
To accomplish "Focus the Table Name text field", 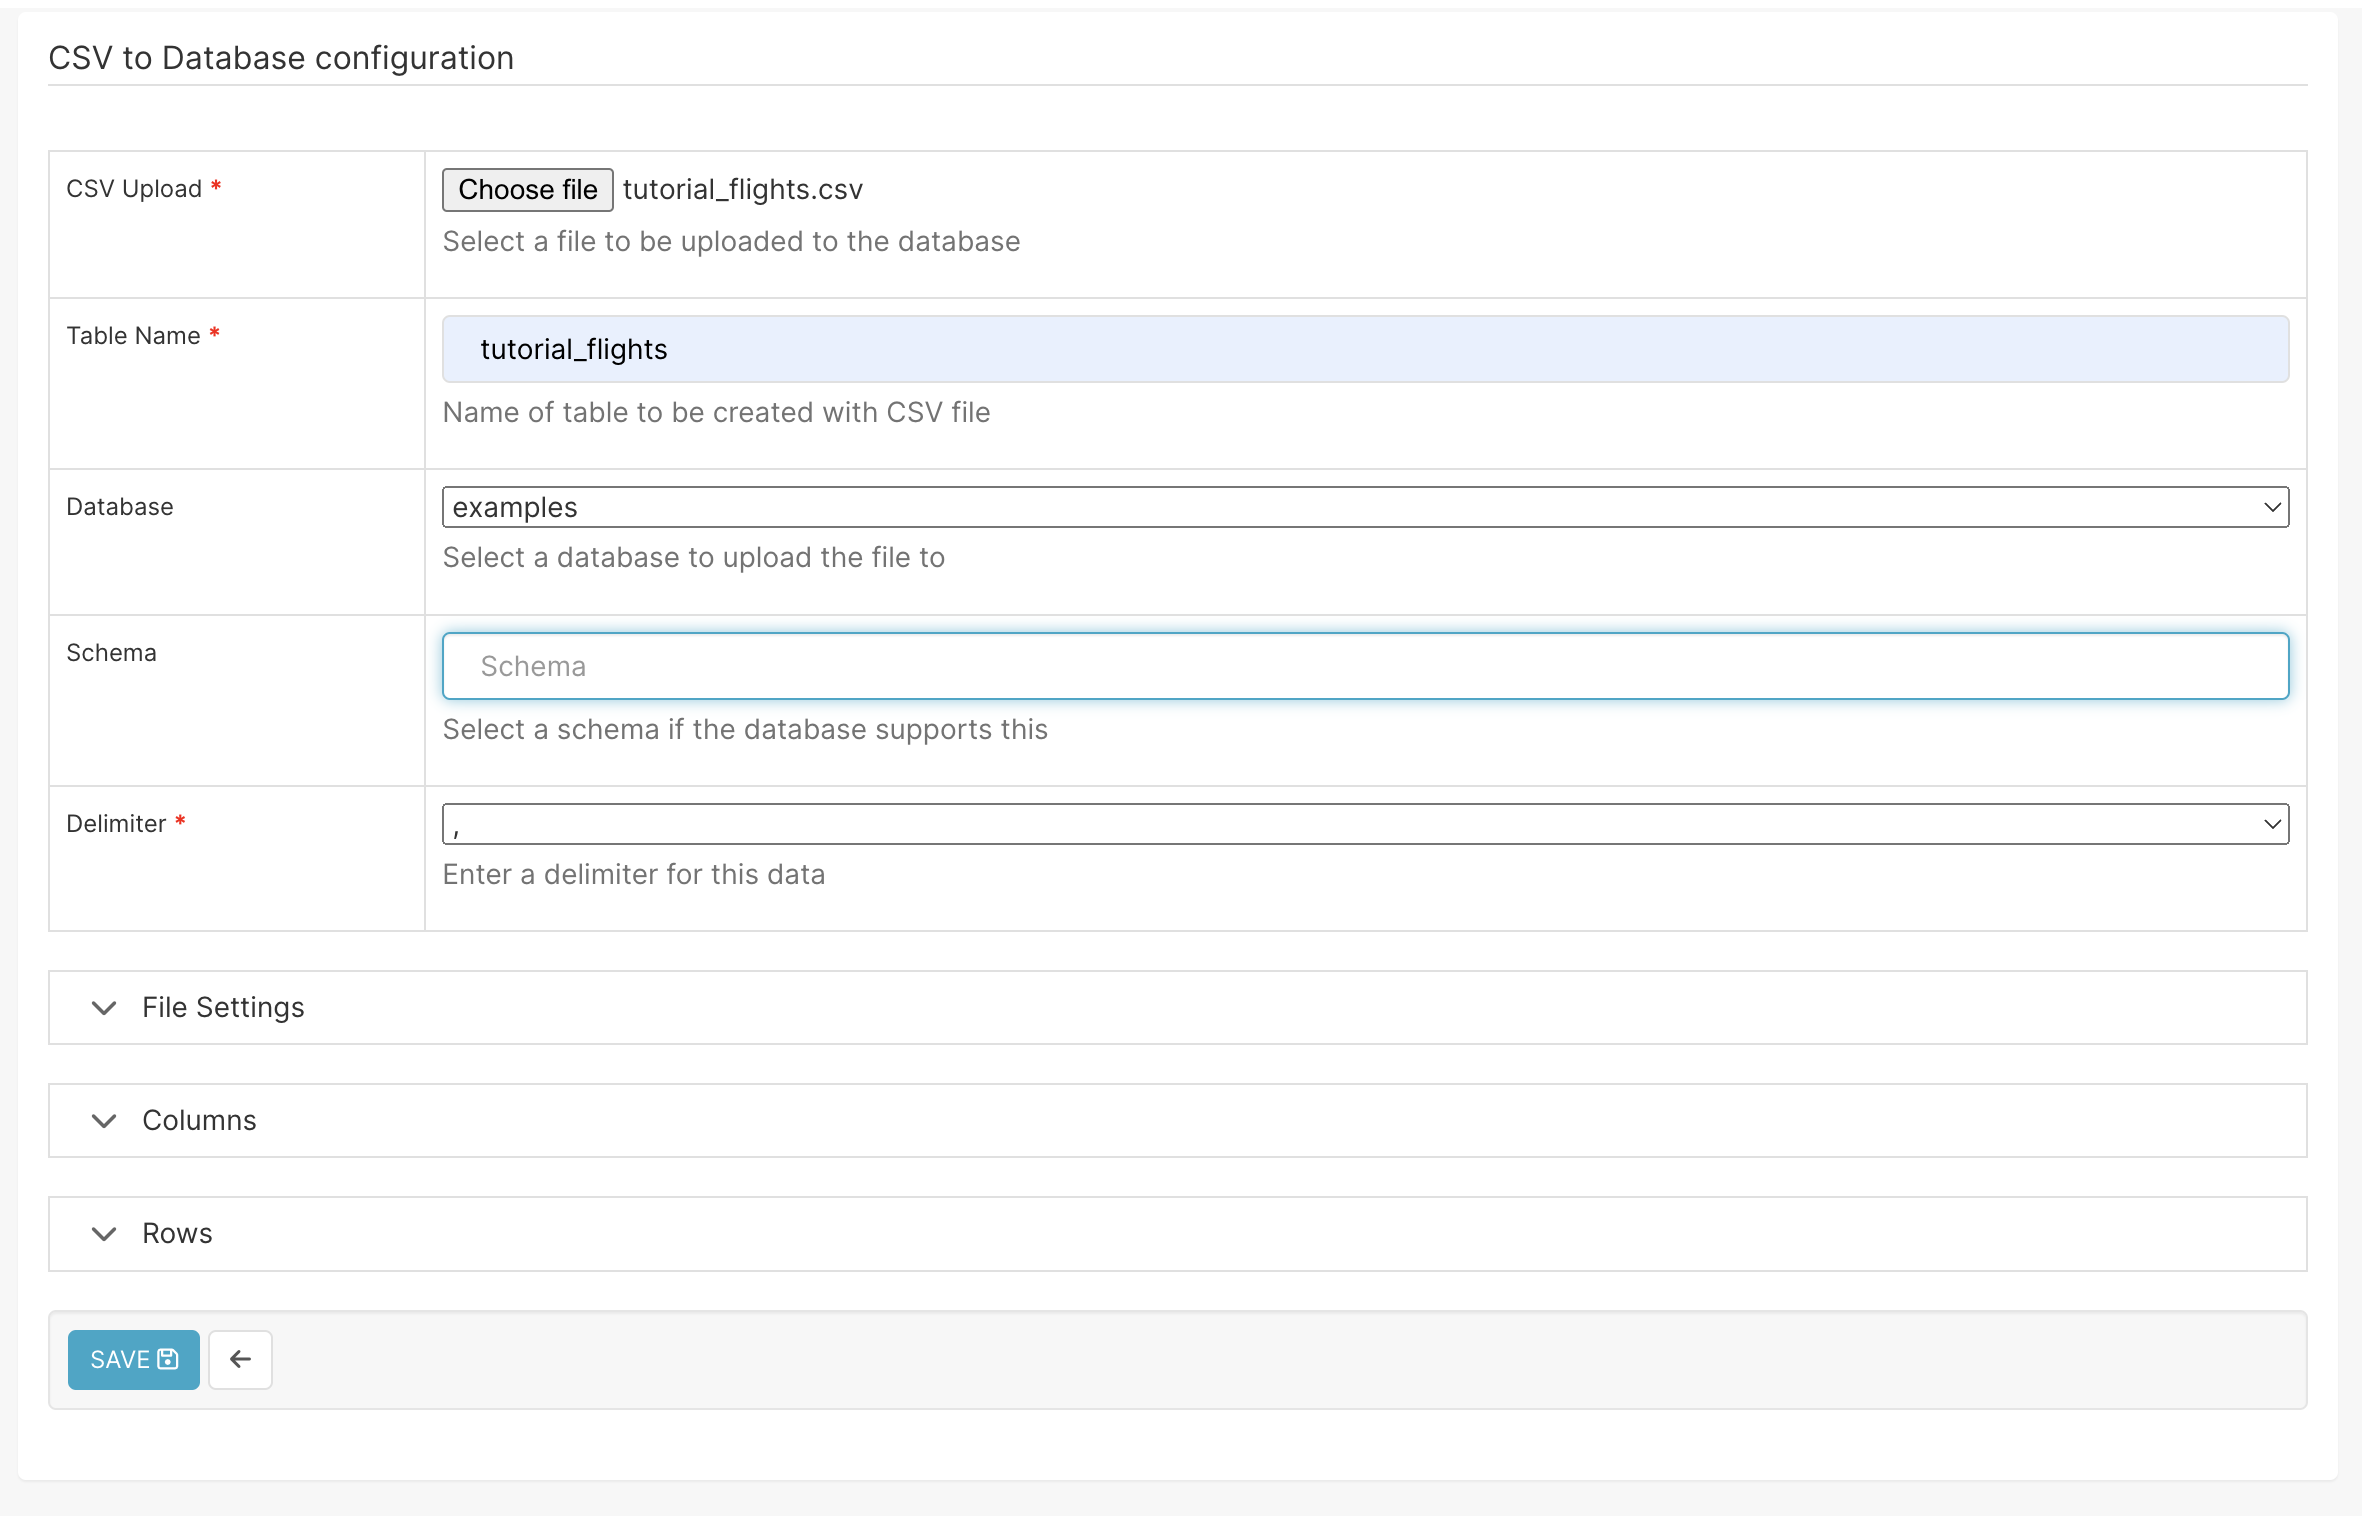I will 1364,350.
